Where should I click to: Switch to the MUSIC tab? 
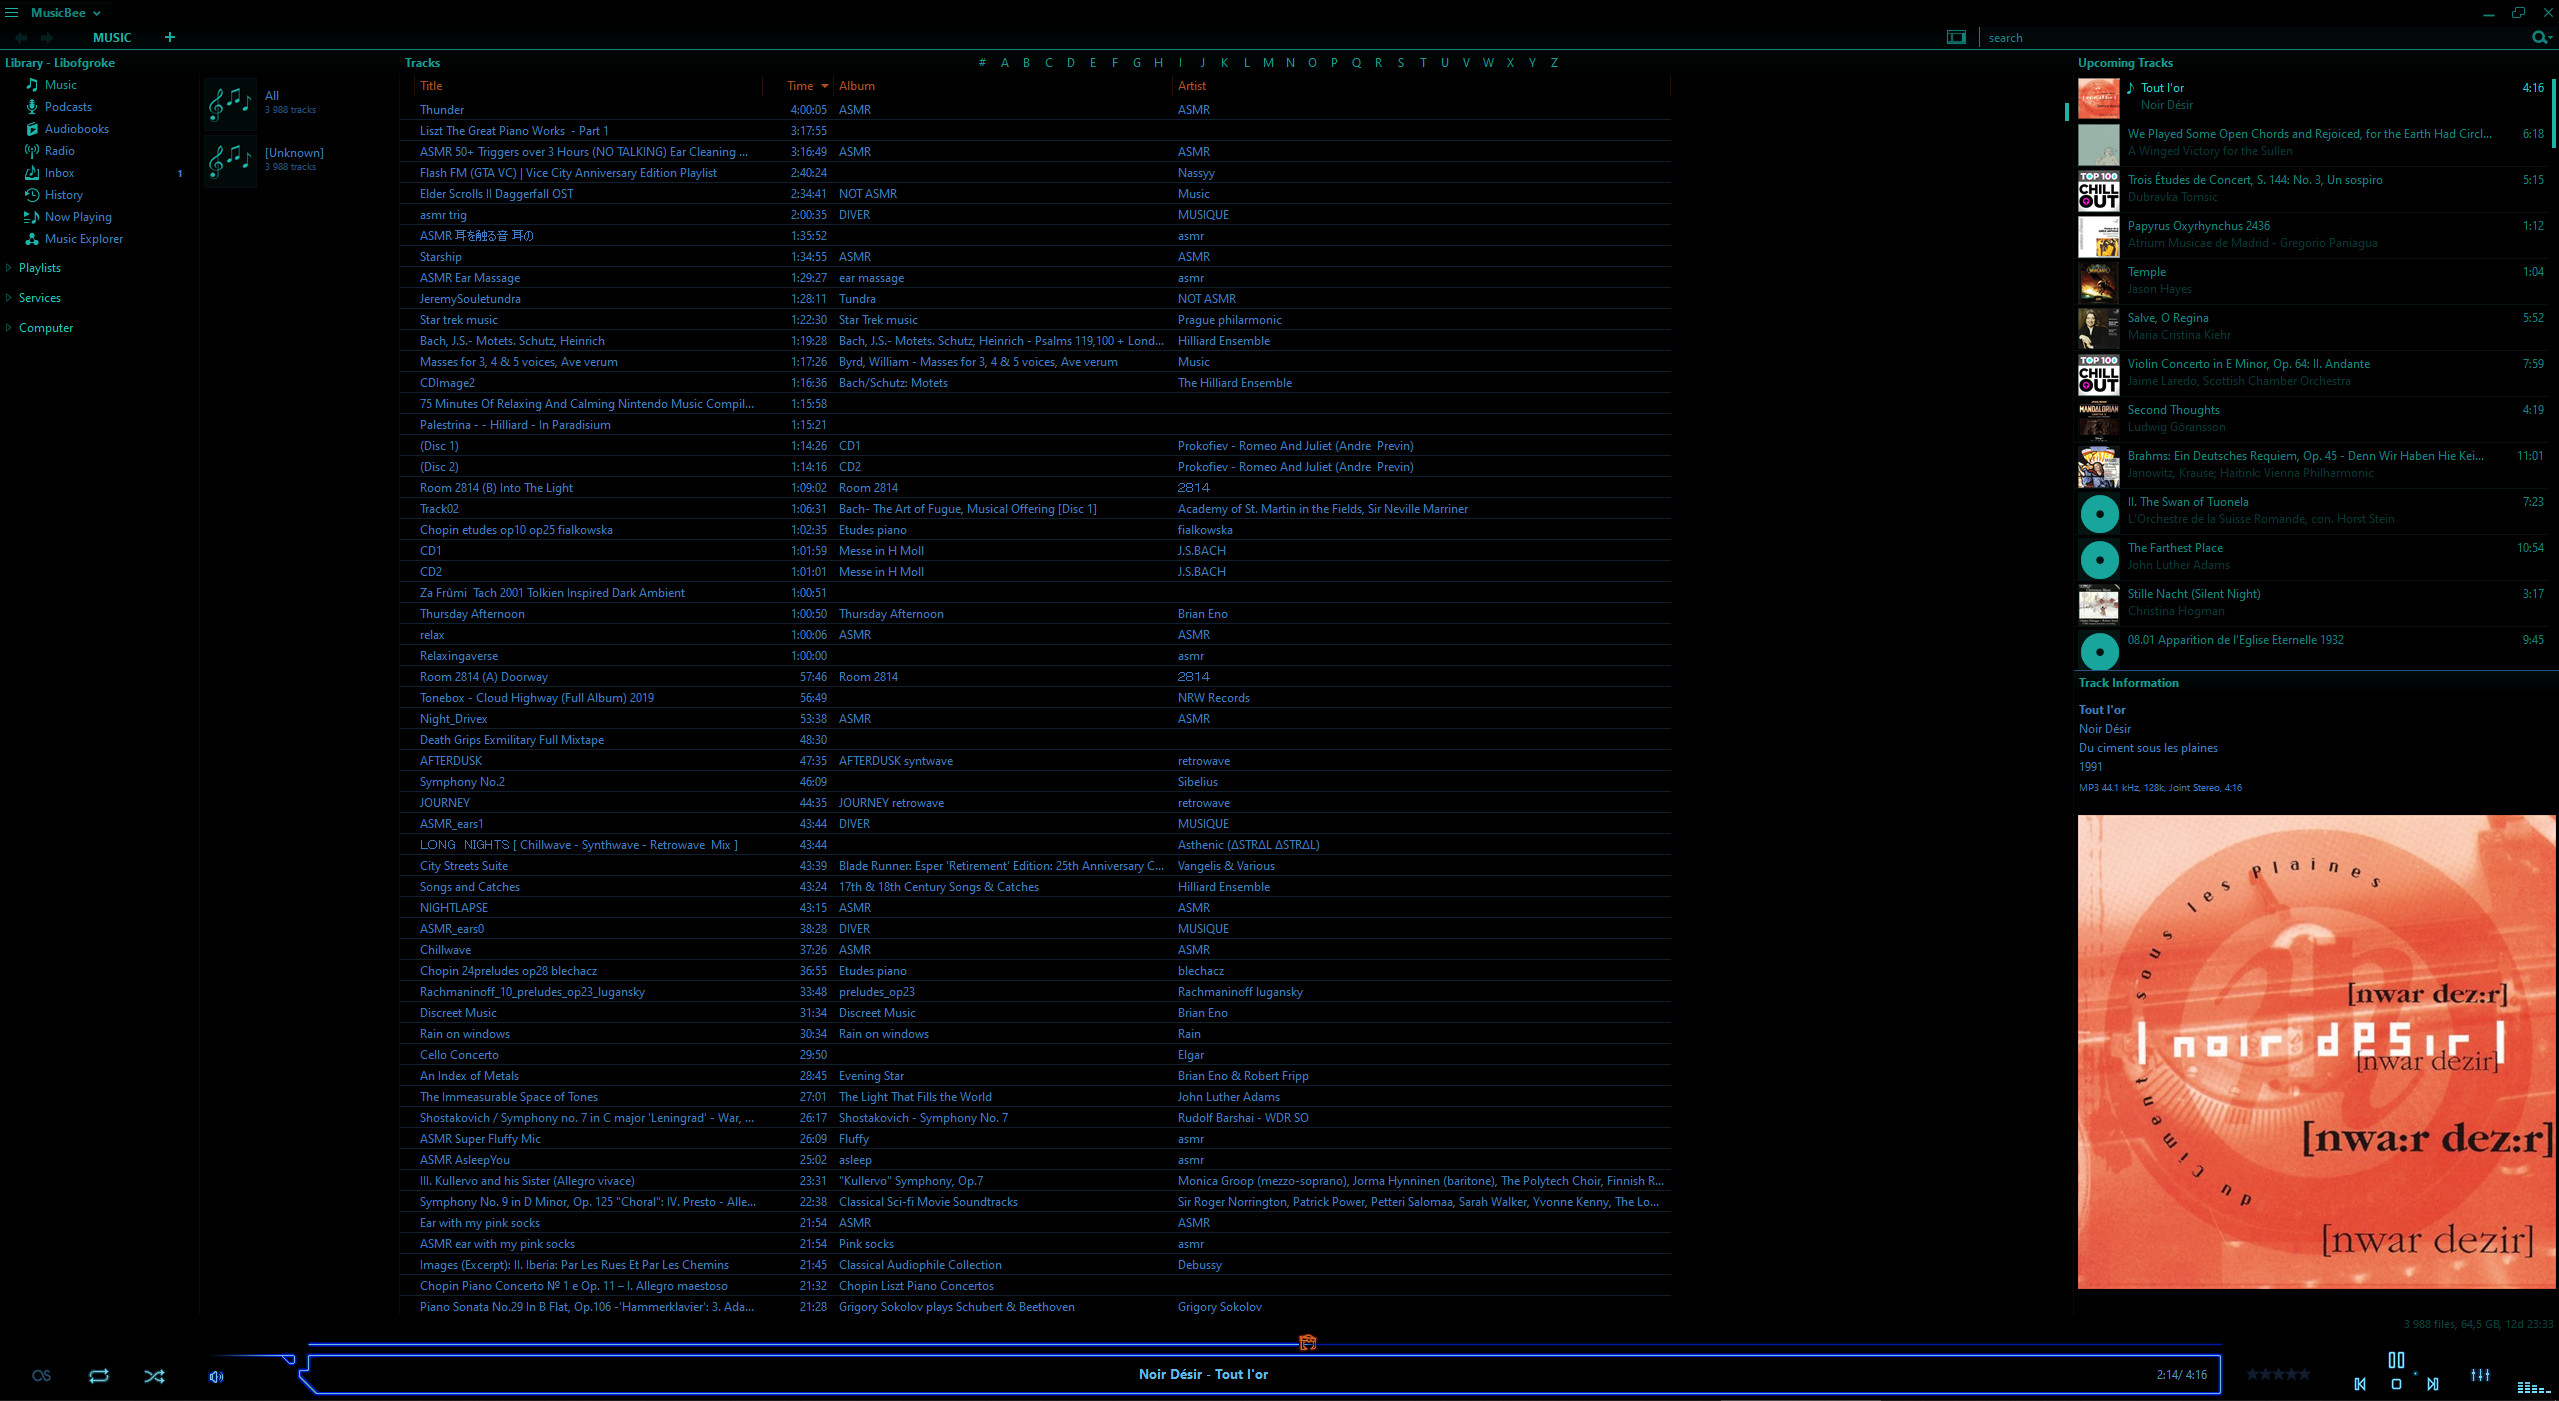pos(112,37)
